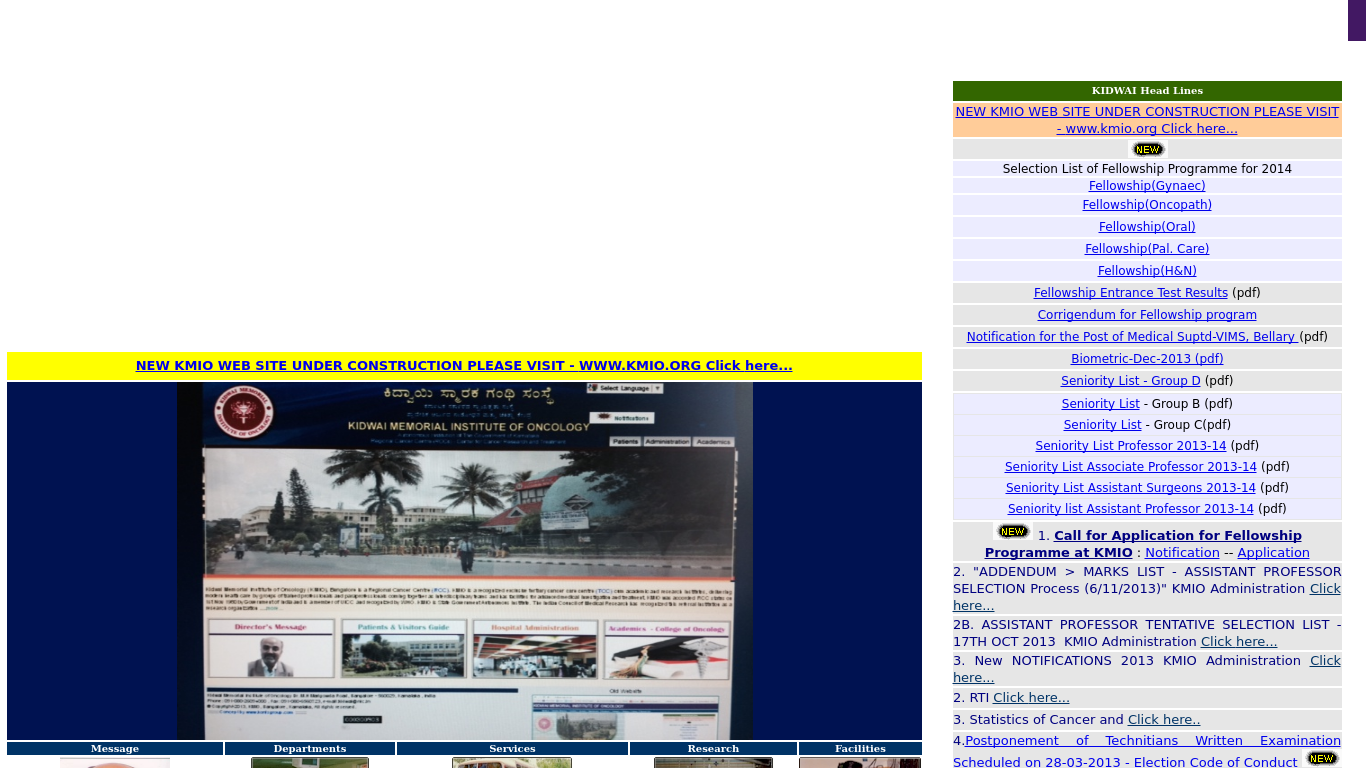Click the large KMIO website preview image
Viewport: 1366px width, 768px height.
click(x=464, y=561)
